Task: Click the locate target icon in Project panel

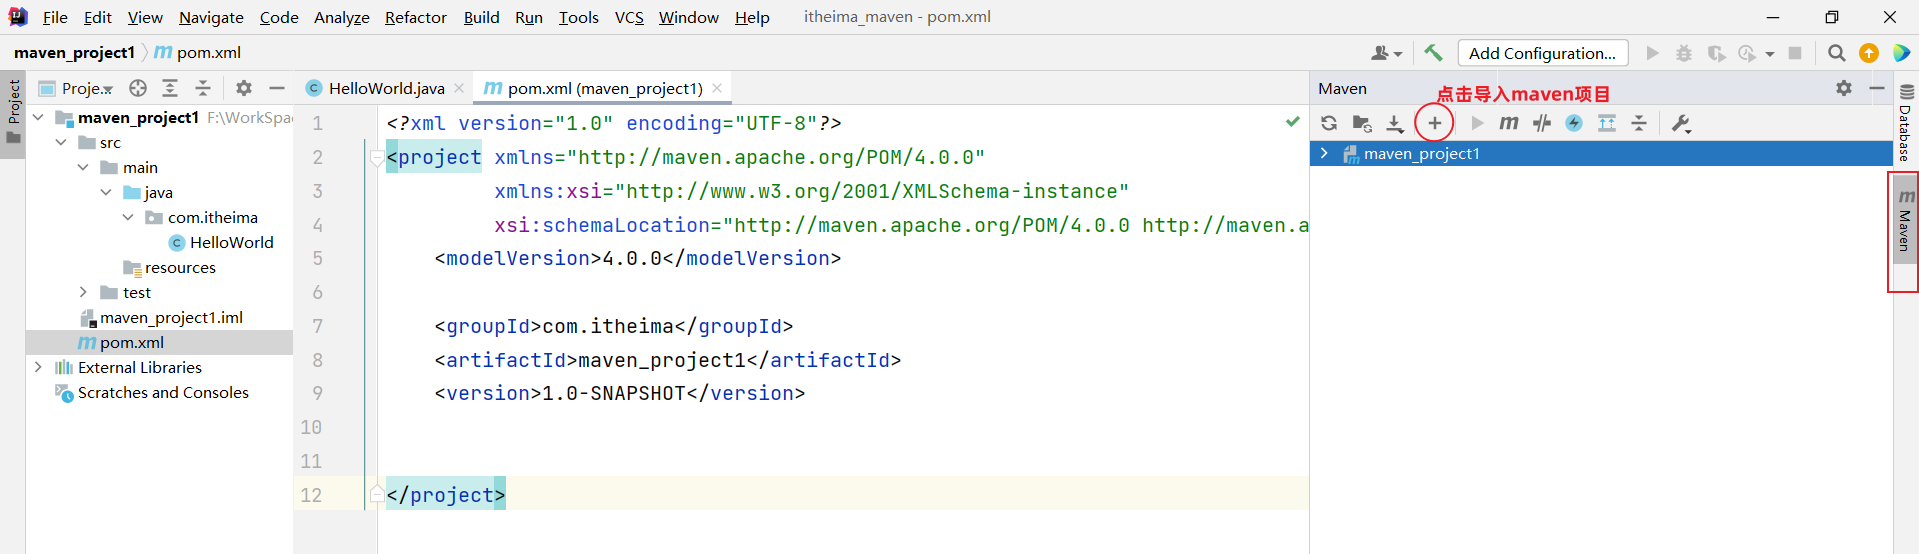Action: (x=138, y=88)
